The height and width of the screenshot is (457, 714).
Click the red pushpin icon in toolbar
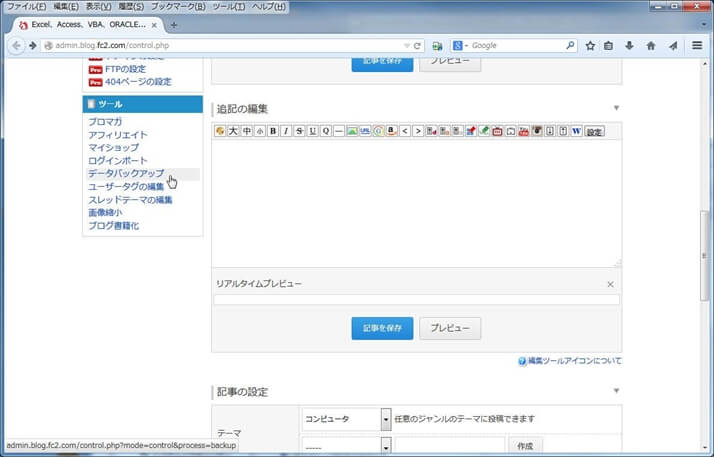pos(471,131)
